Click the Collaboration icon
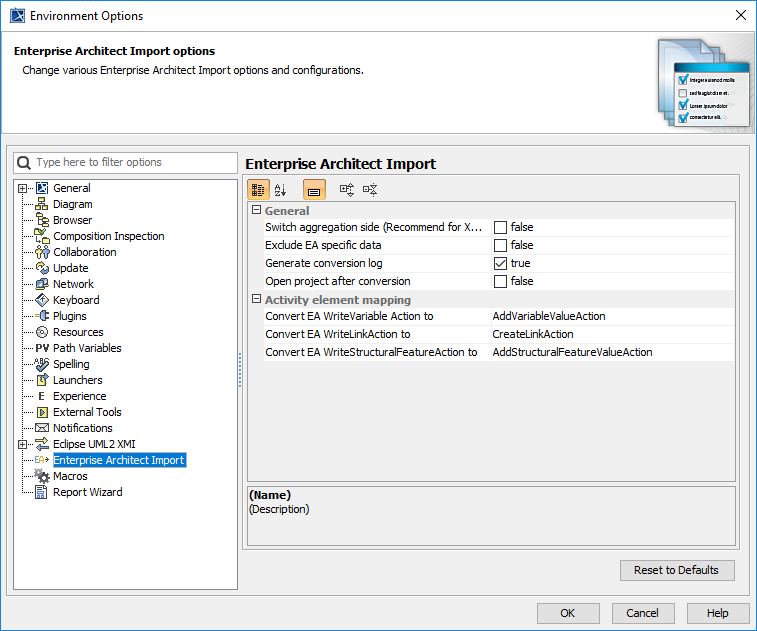 (x=42, y=252)
